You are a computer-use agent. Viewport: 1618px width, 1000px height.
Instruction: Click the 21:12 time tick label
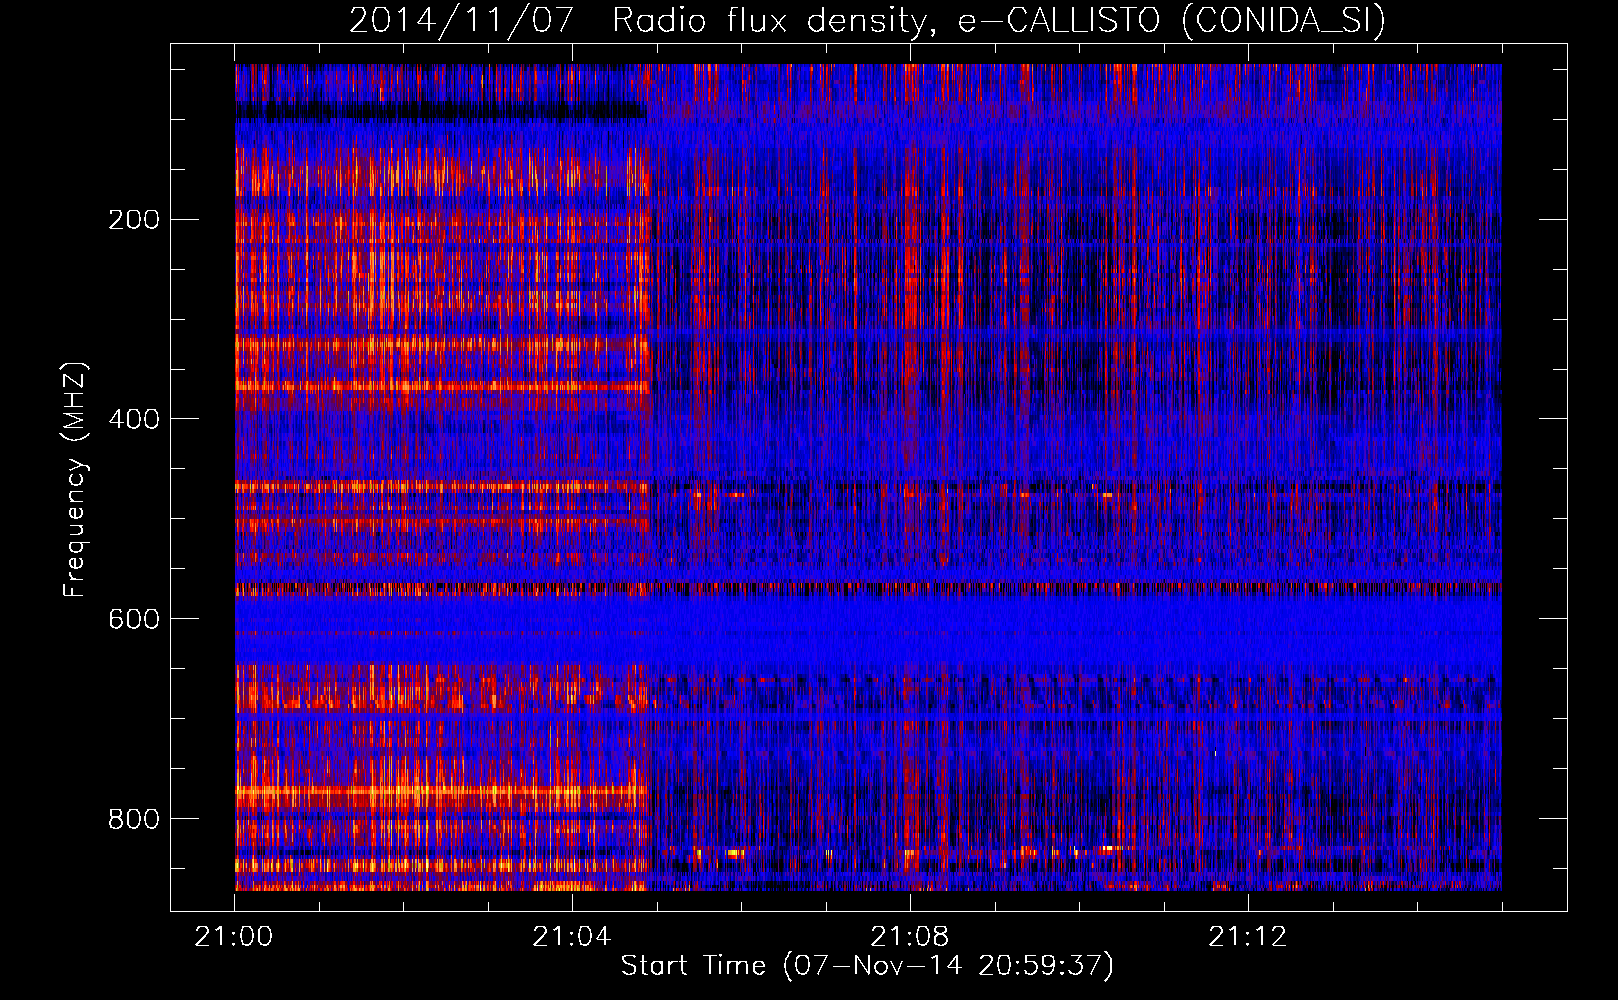click(1248, 936)
